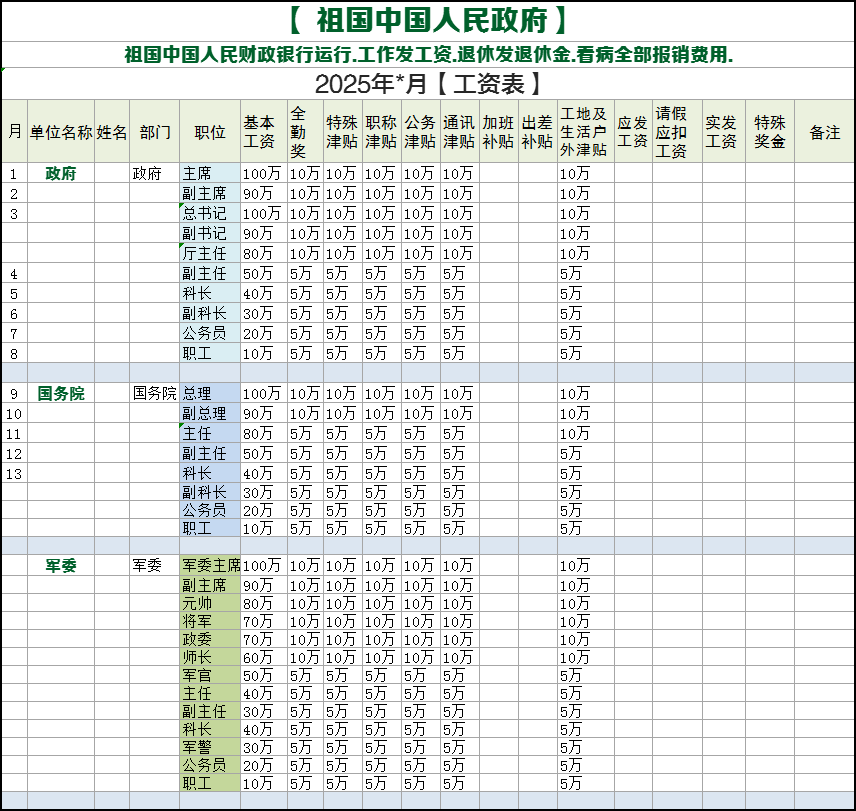Image resolution: width=856 pixels, height=811 pixels.
Task: Select the 军警 position cell
Action: pos(210,747)
